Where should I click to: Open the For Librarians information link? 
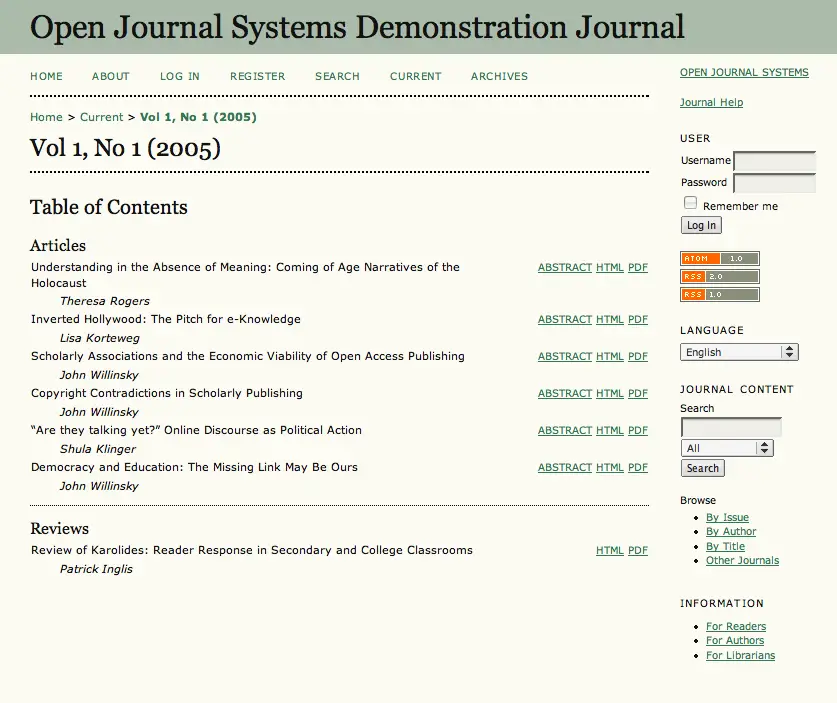(x=740, y=656)
